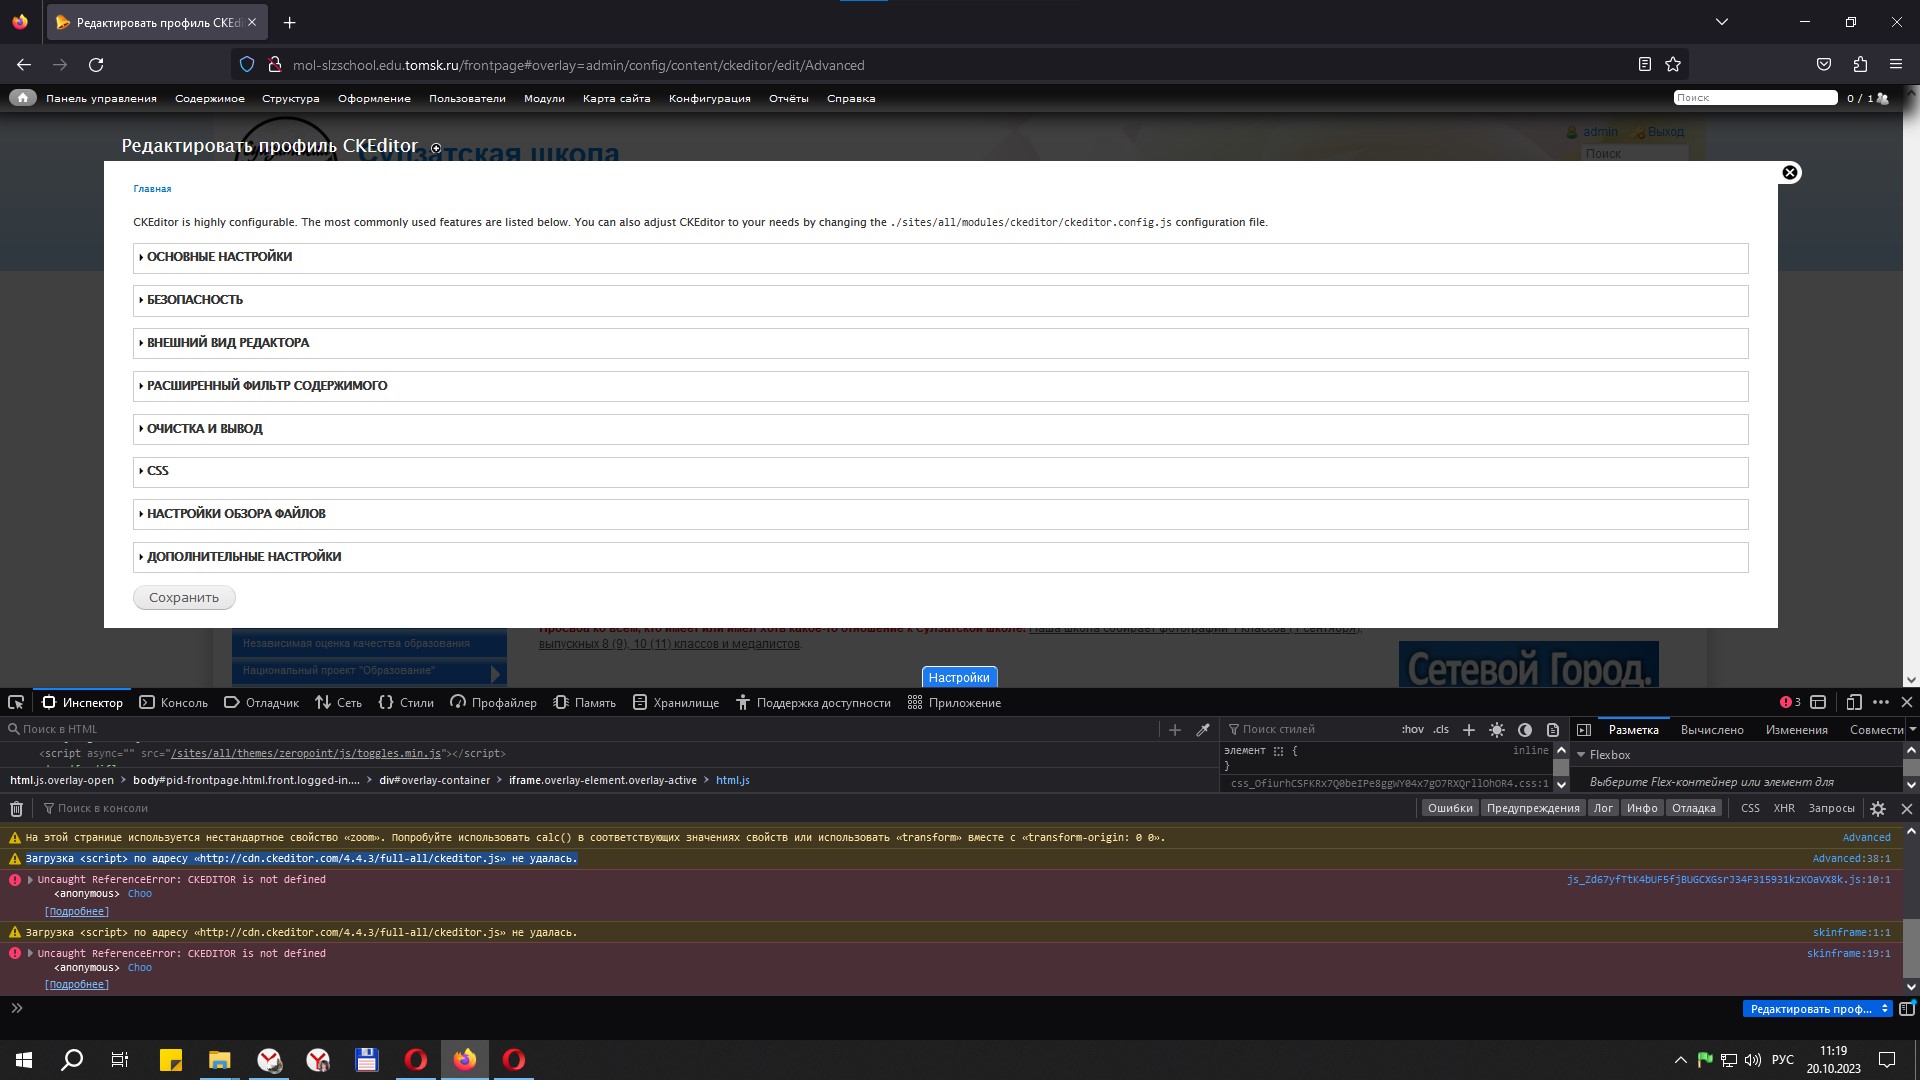Click the element picker icon in DevTools
Screen dimensions: 1920x1080
[x=16, y=702]
